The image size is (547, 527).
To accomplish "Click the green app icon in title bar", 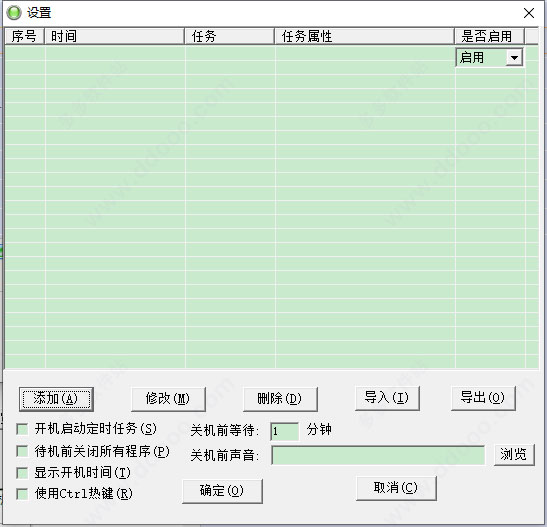I will [14, 13].
